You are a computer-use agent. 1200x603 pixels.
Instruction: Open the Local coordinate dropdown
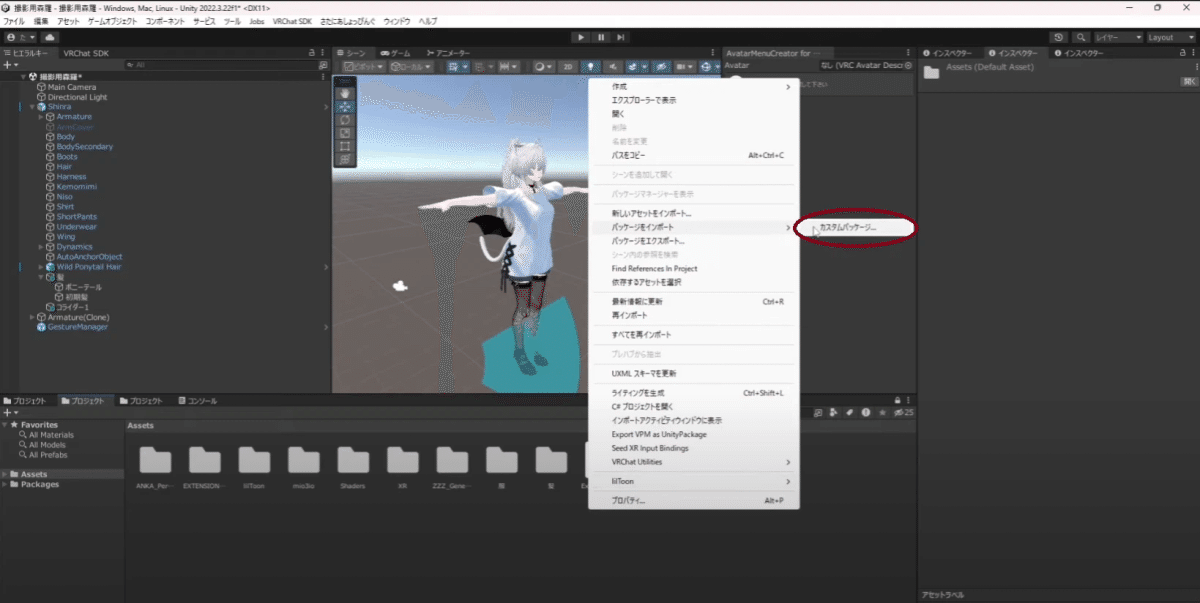pos(411,67)
